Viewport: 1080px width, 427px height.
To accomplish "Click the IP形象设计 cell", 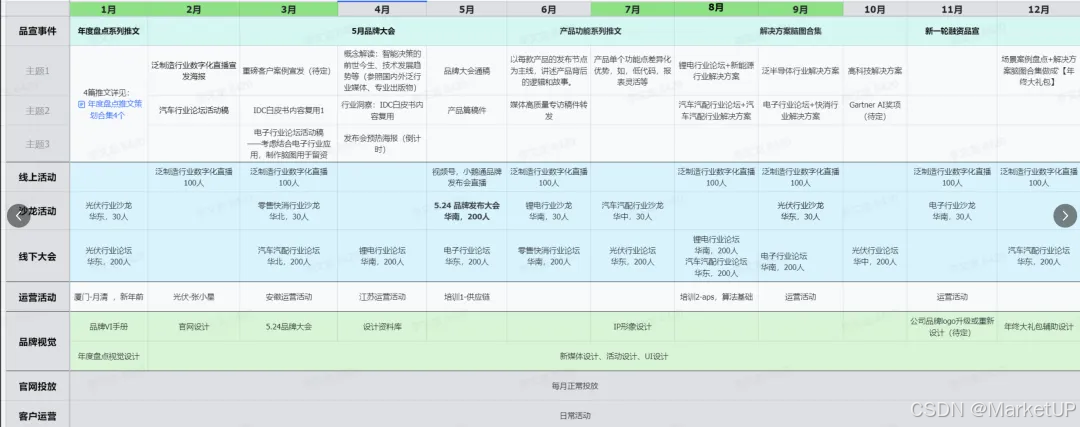I will click(632, 326).
